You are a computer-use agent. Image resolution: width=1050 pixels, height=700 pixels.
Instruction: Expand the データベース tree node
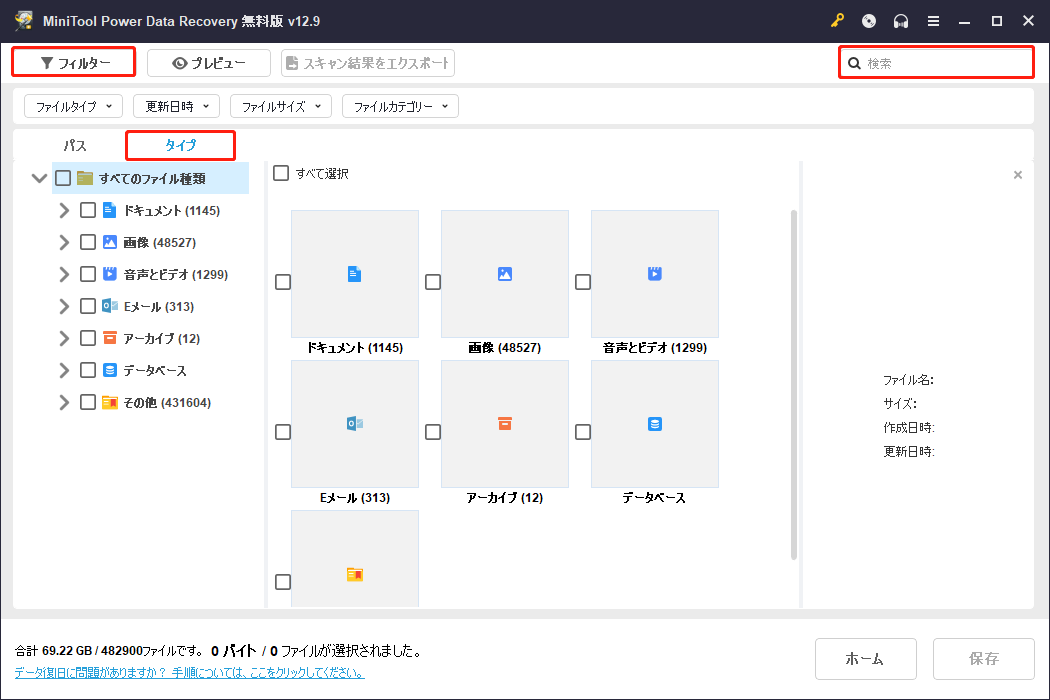(64, 370)
